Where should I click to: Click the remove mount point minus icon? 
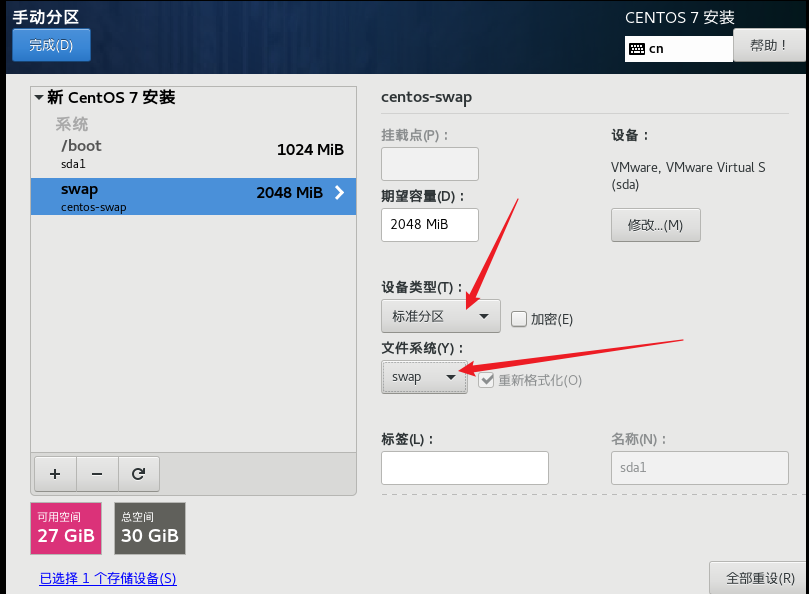coord(97,474)
